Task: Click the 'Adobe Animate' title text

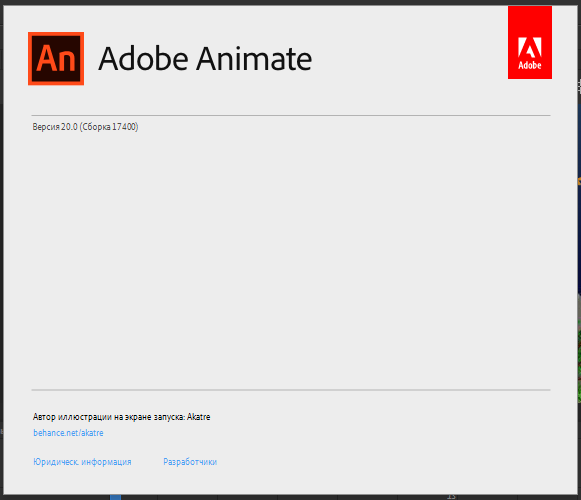Action: point(205,59)
